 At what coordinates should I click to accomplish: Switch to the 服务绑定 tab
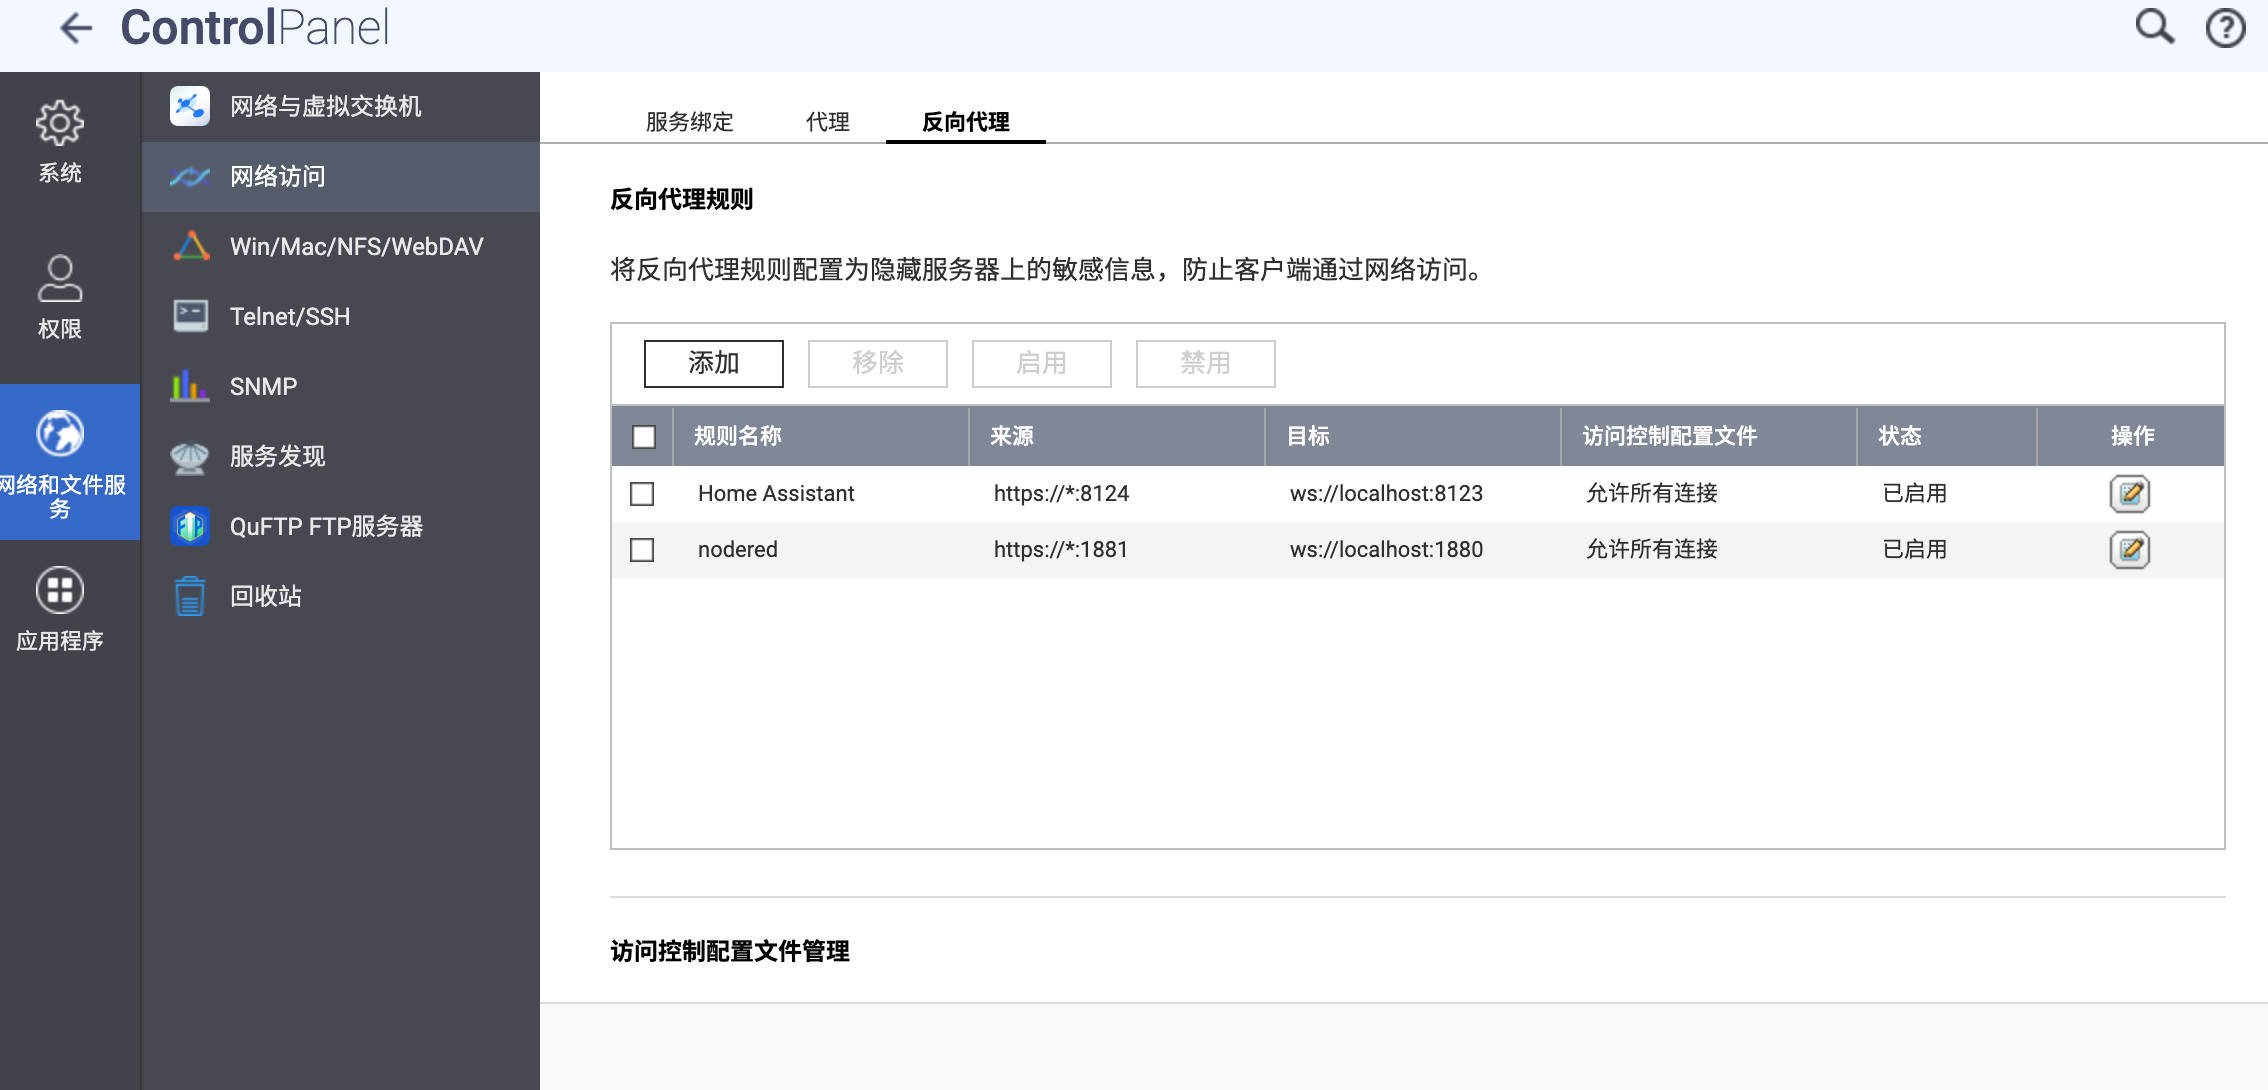click(689, 122)
